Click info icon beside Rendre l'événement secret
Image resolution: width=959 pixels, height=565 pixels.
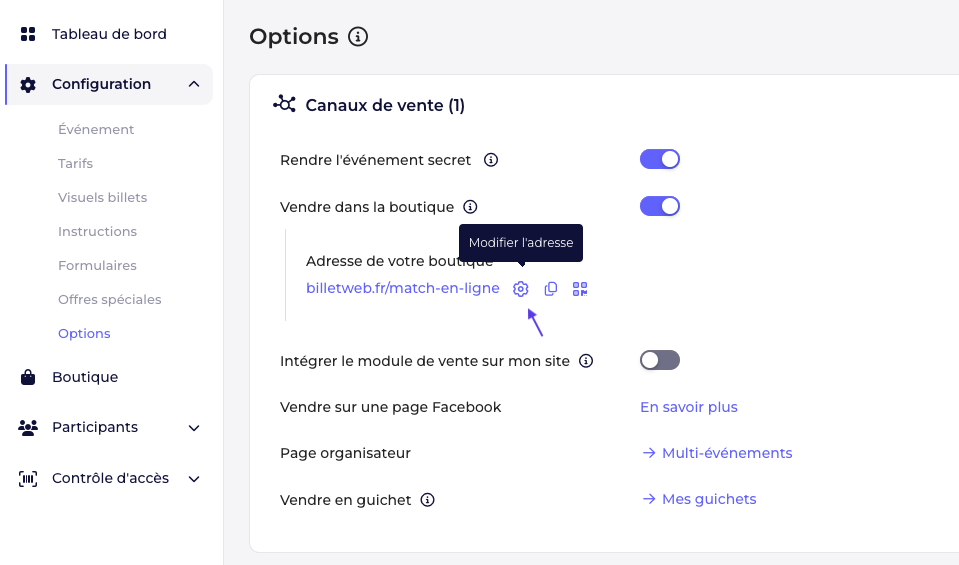491,160
